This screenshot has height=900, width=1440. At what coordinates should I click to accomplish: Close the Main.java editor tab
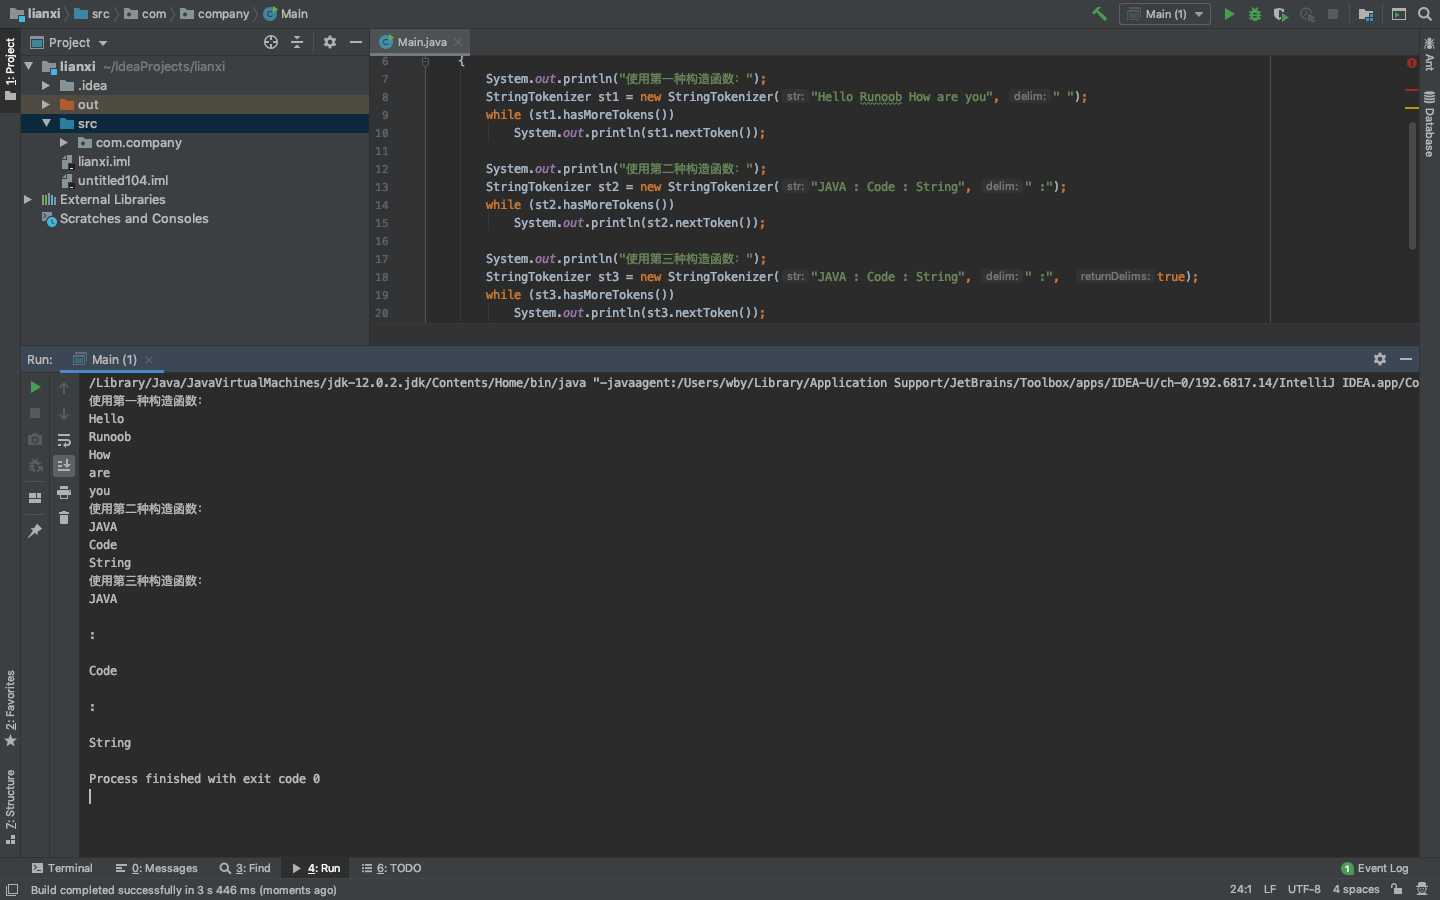(x=458, y=42)
